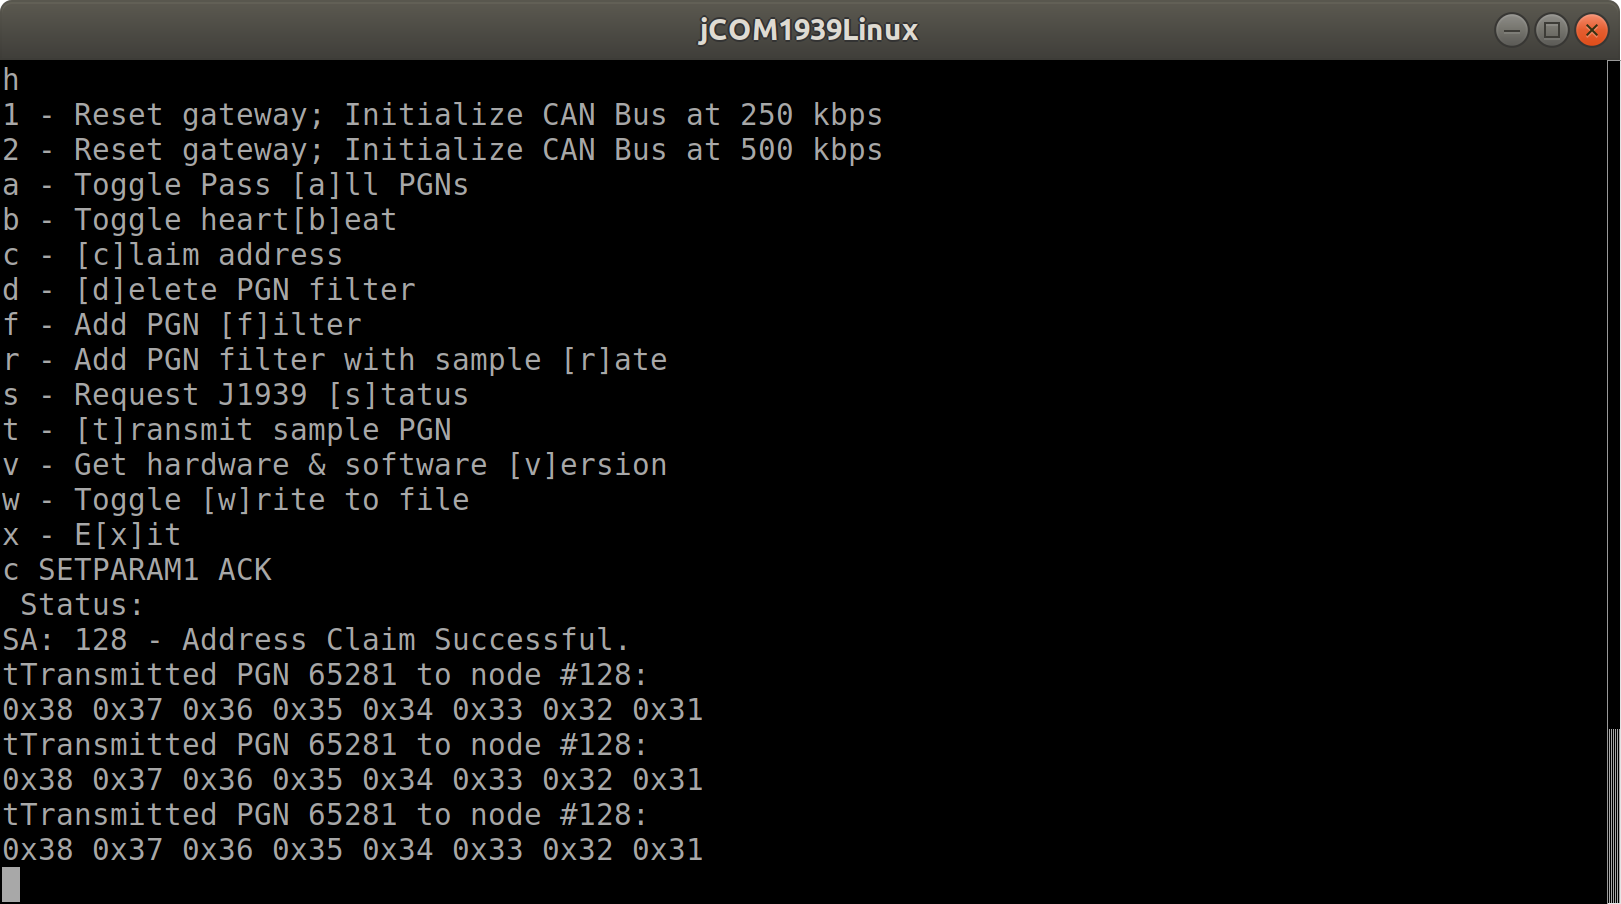This screenshot has width=1621, height=904.
Task: Click the sample [r]ate filter line
Action: pos(334,360)
